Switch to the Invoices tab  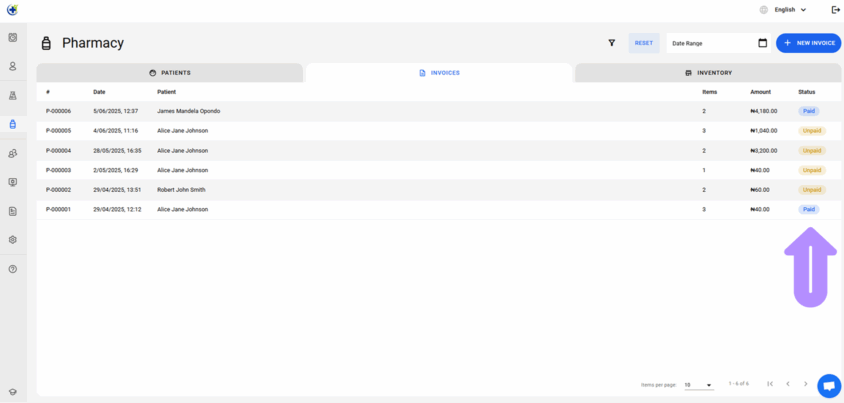tap(439, 73)
